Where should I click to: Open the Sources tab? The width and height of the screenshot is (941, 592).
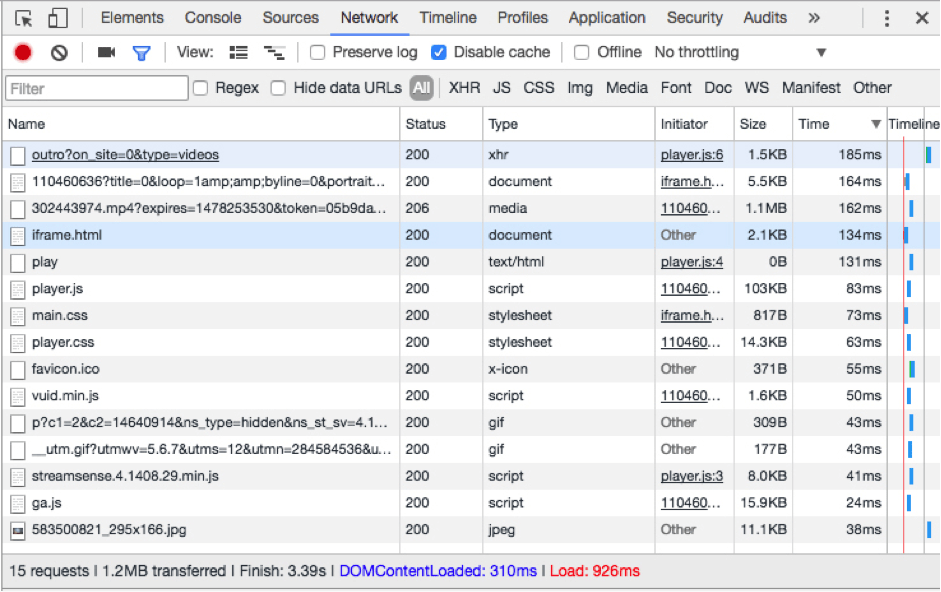(x=290, y=18)
